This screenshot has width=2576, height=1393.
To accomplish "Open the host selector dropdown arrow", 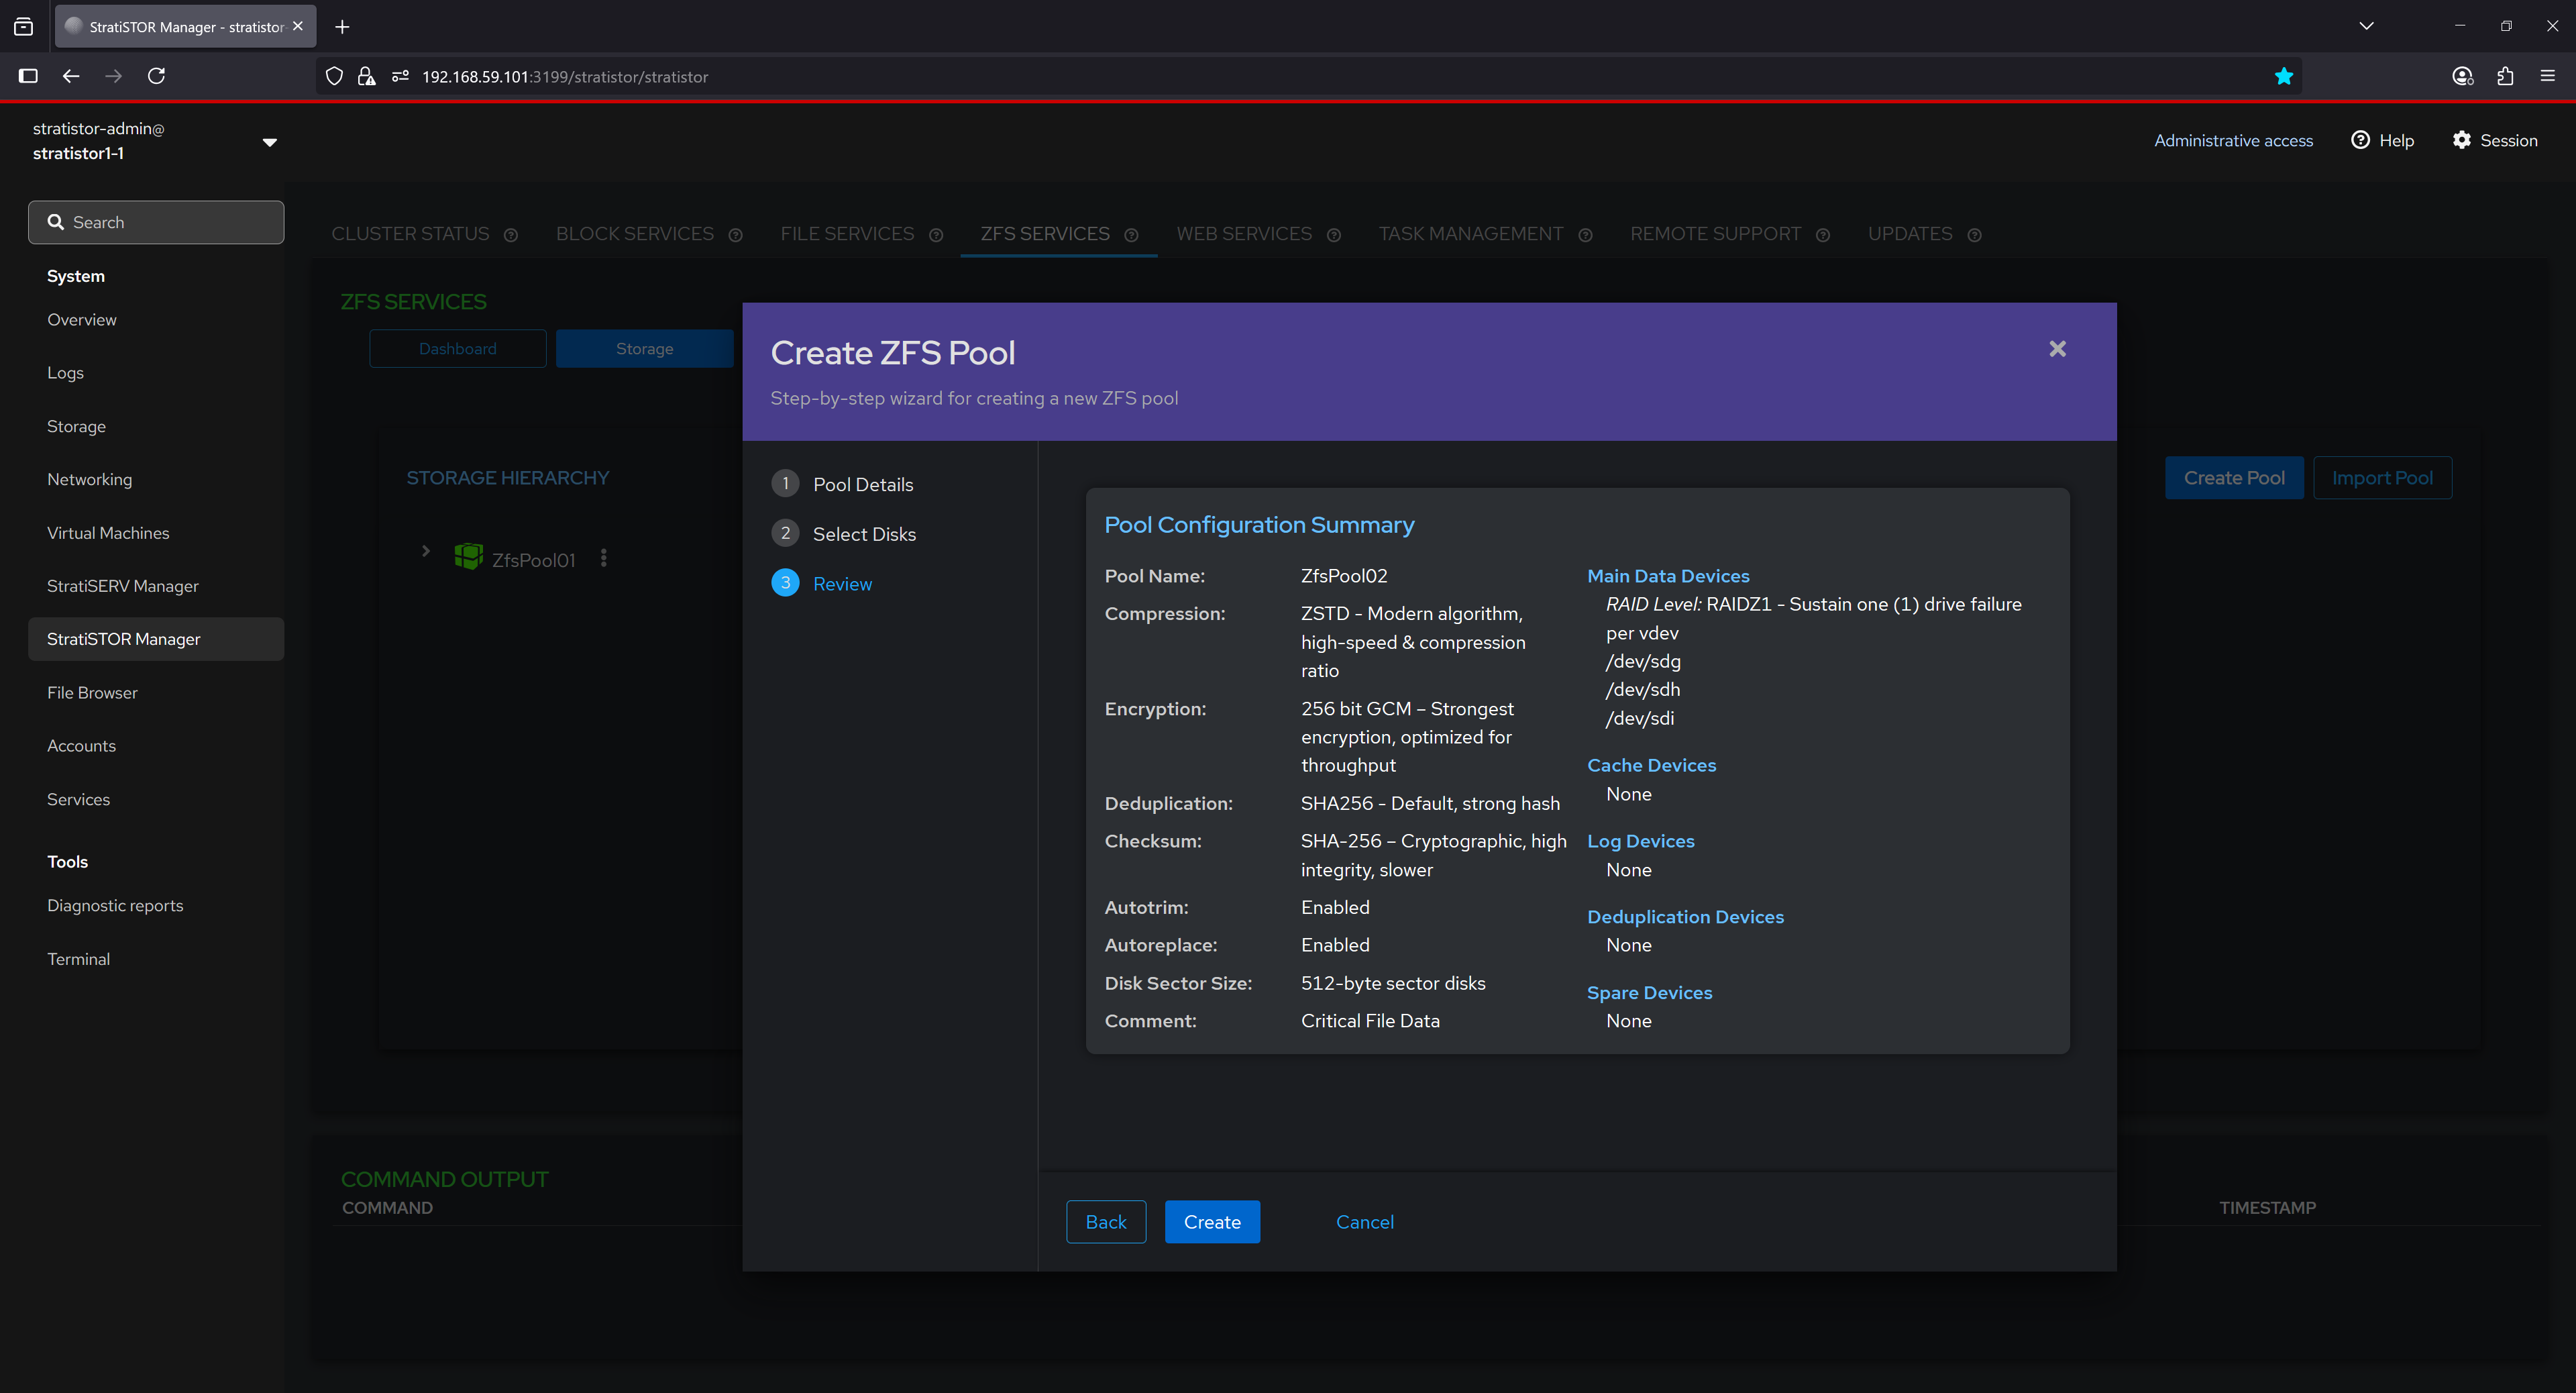I will click(269, 142).
